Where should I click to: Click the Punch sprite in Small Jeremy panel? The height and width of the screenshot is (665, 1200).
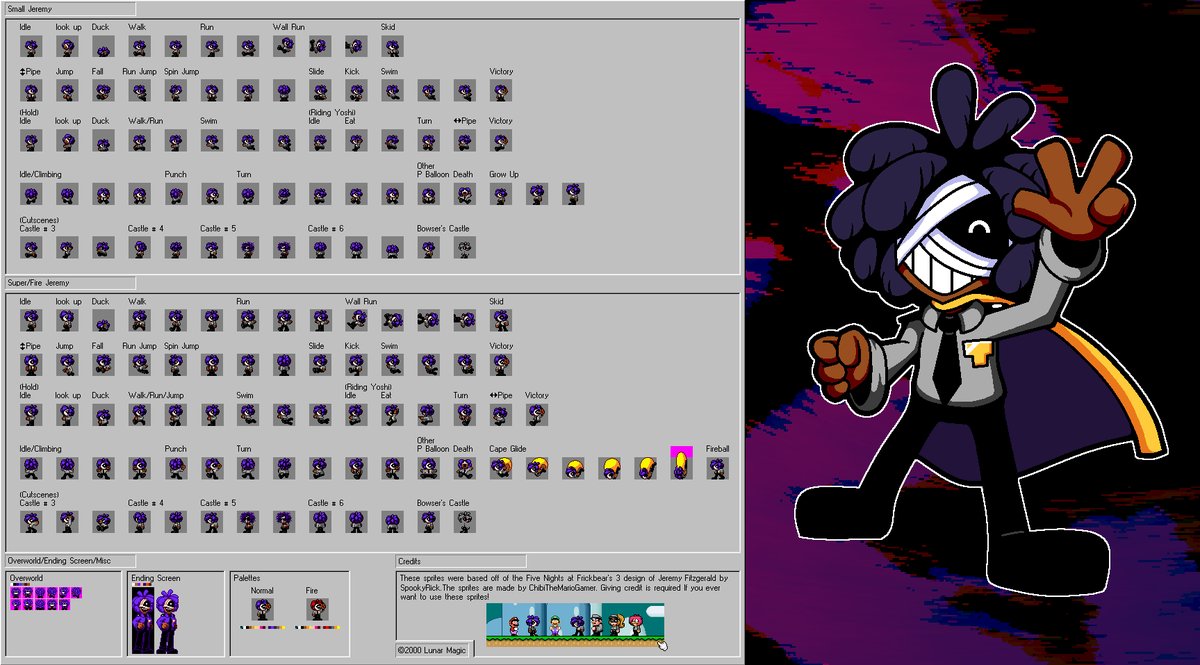175,194
